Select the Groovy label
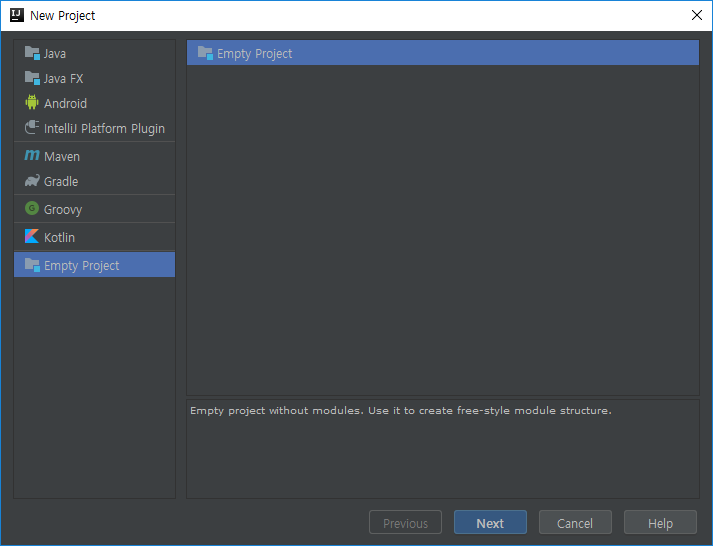The height and width of the screenshot is (546, 713). click(x=63, y=210)
